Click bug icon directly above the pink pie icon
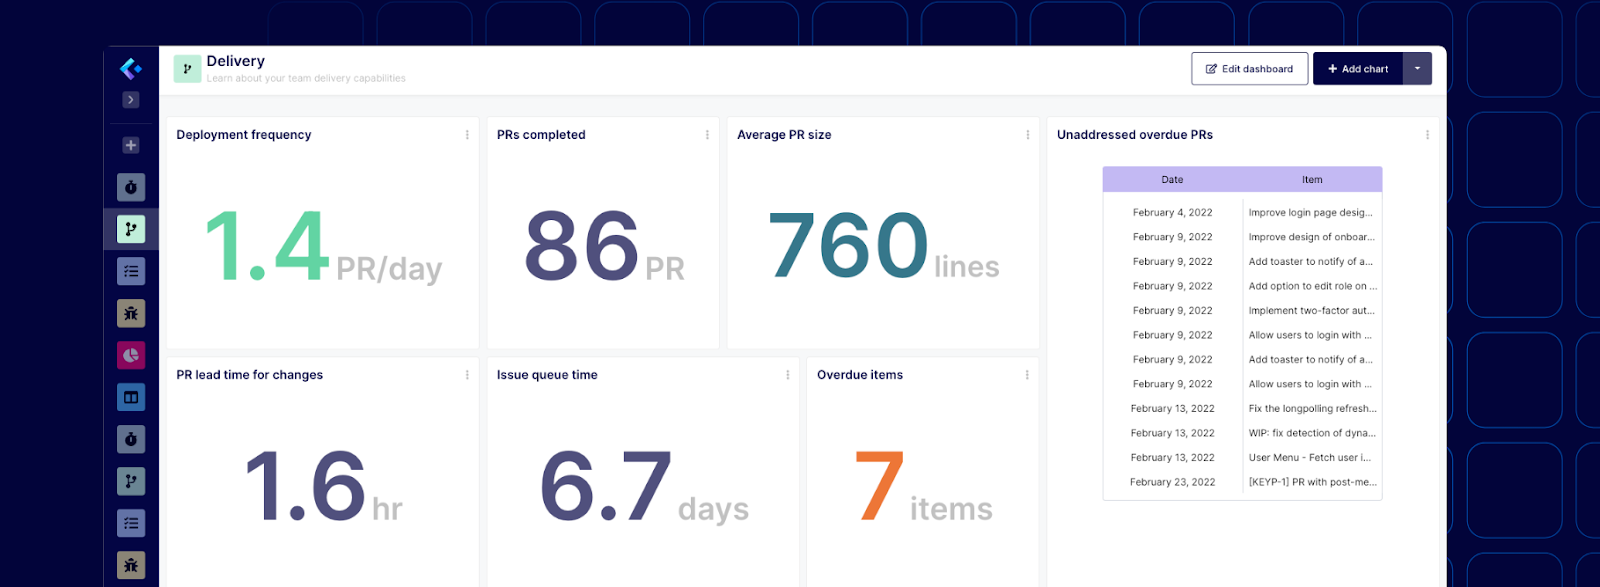1600x587 pixels. coord(131,313)
